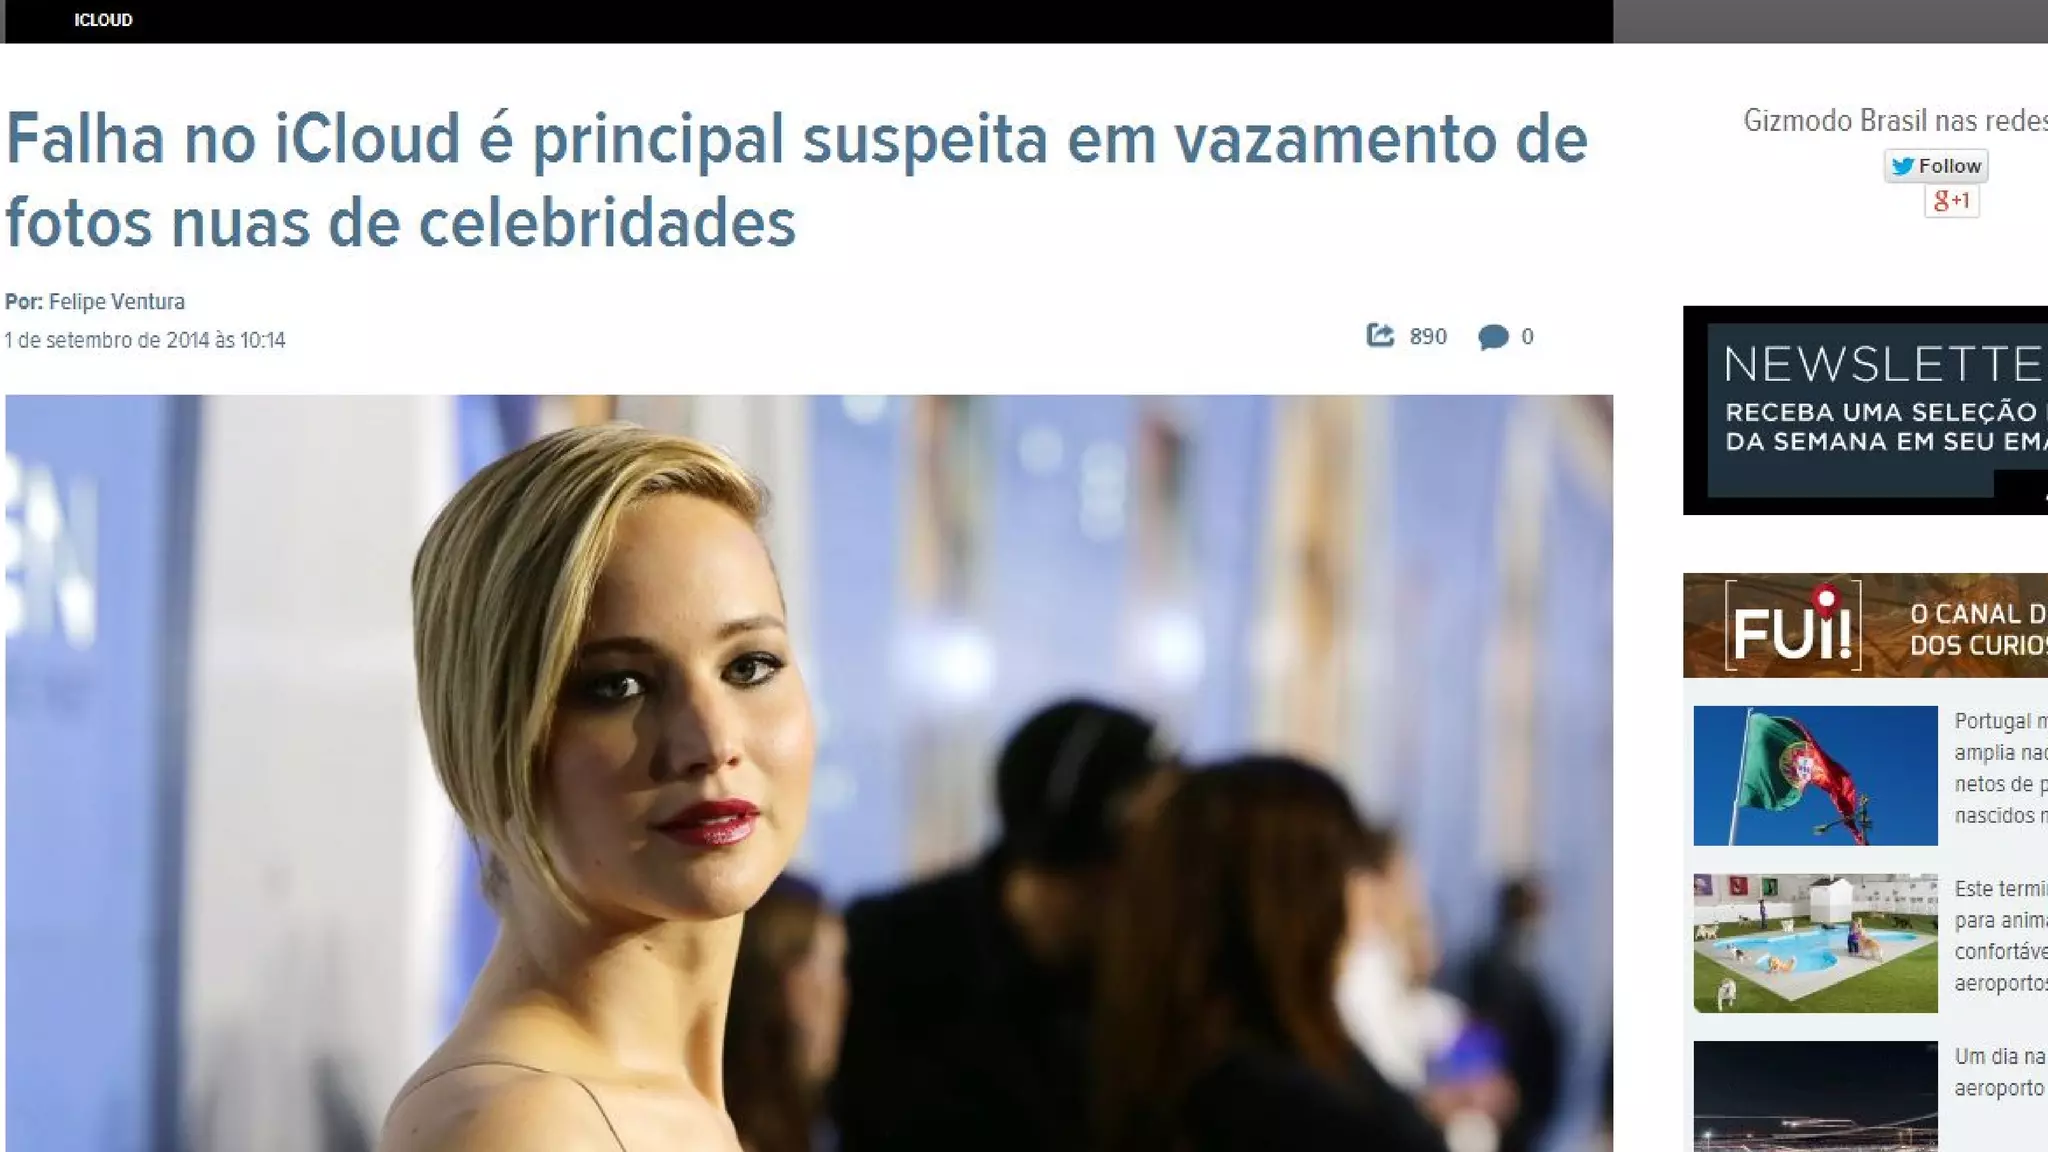Open the main article photo
Screen dimensions: 2048x1152
(x=809, y=773)
